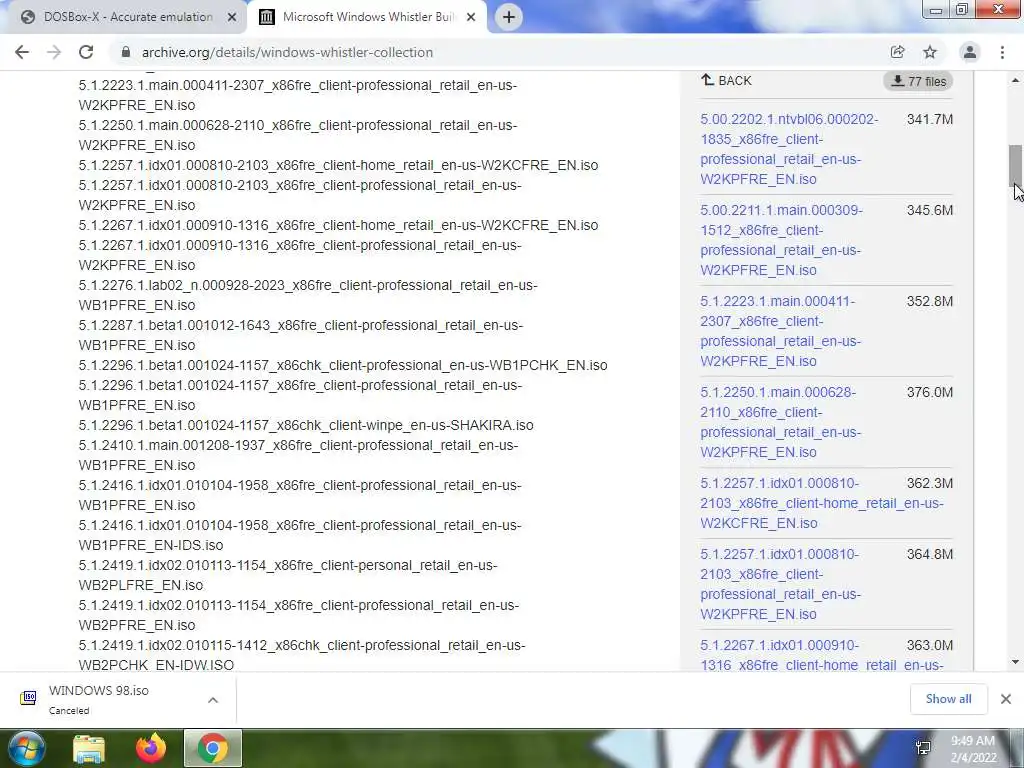
Task: Open 5.00.2211.1.main.000309 ISO download link
Action: tap(781, 240)
